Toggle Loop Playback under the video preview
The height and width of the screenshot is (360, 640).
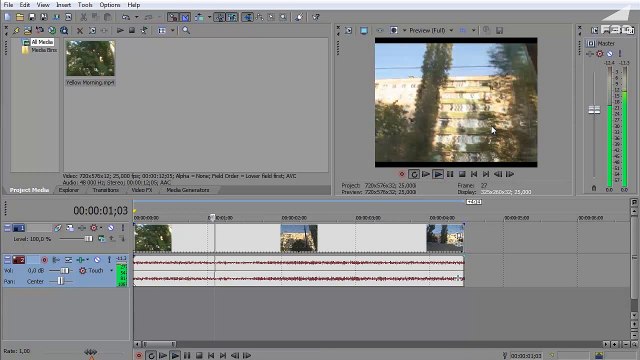click(414, 174)
